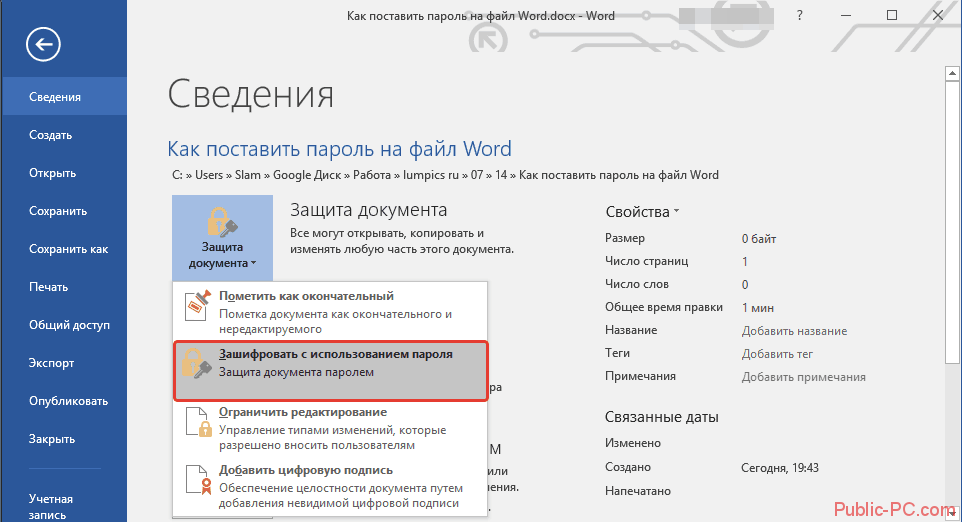Image resolution: width=962 pixels, height=522 pixels.
Task: Minimize the Word window
Action: point(846,16)
